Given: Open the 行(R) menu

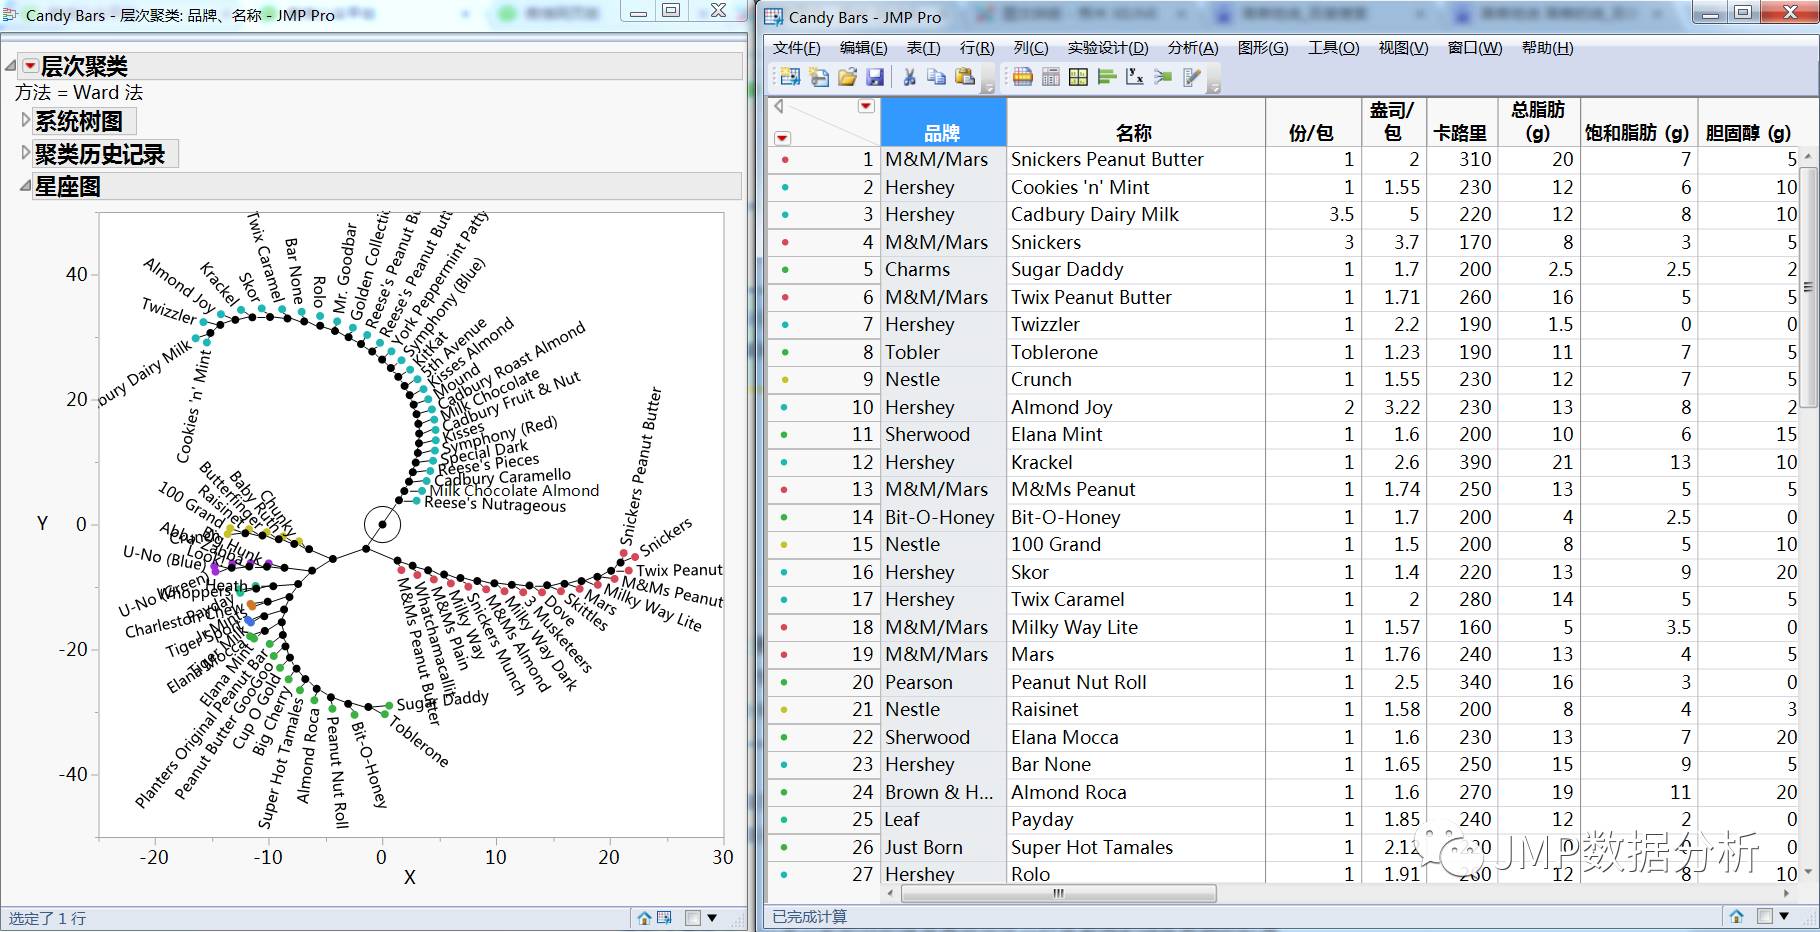Looking at the screenshot, I should pyautogui.click(x=977, y=48).
